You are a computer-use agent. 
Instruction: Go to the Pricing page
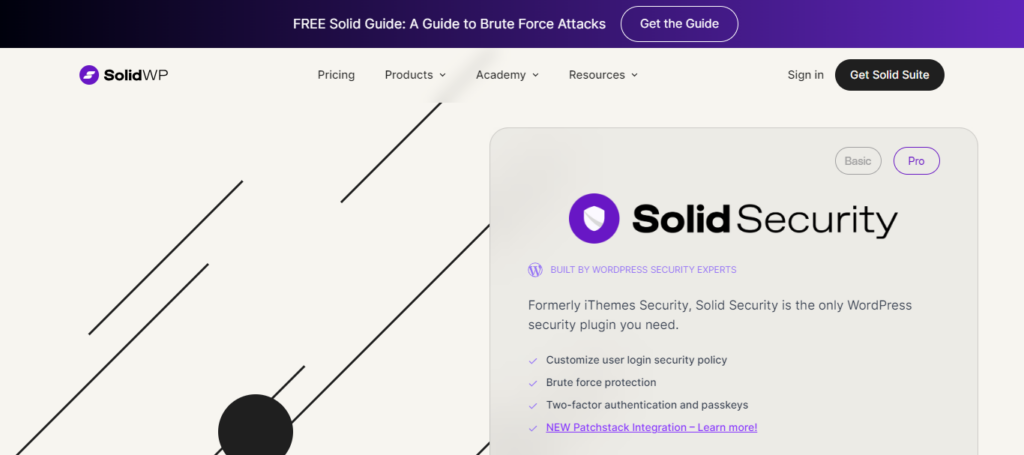(336, 75)
